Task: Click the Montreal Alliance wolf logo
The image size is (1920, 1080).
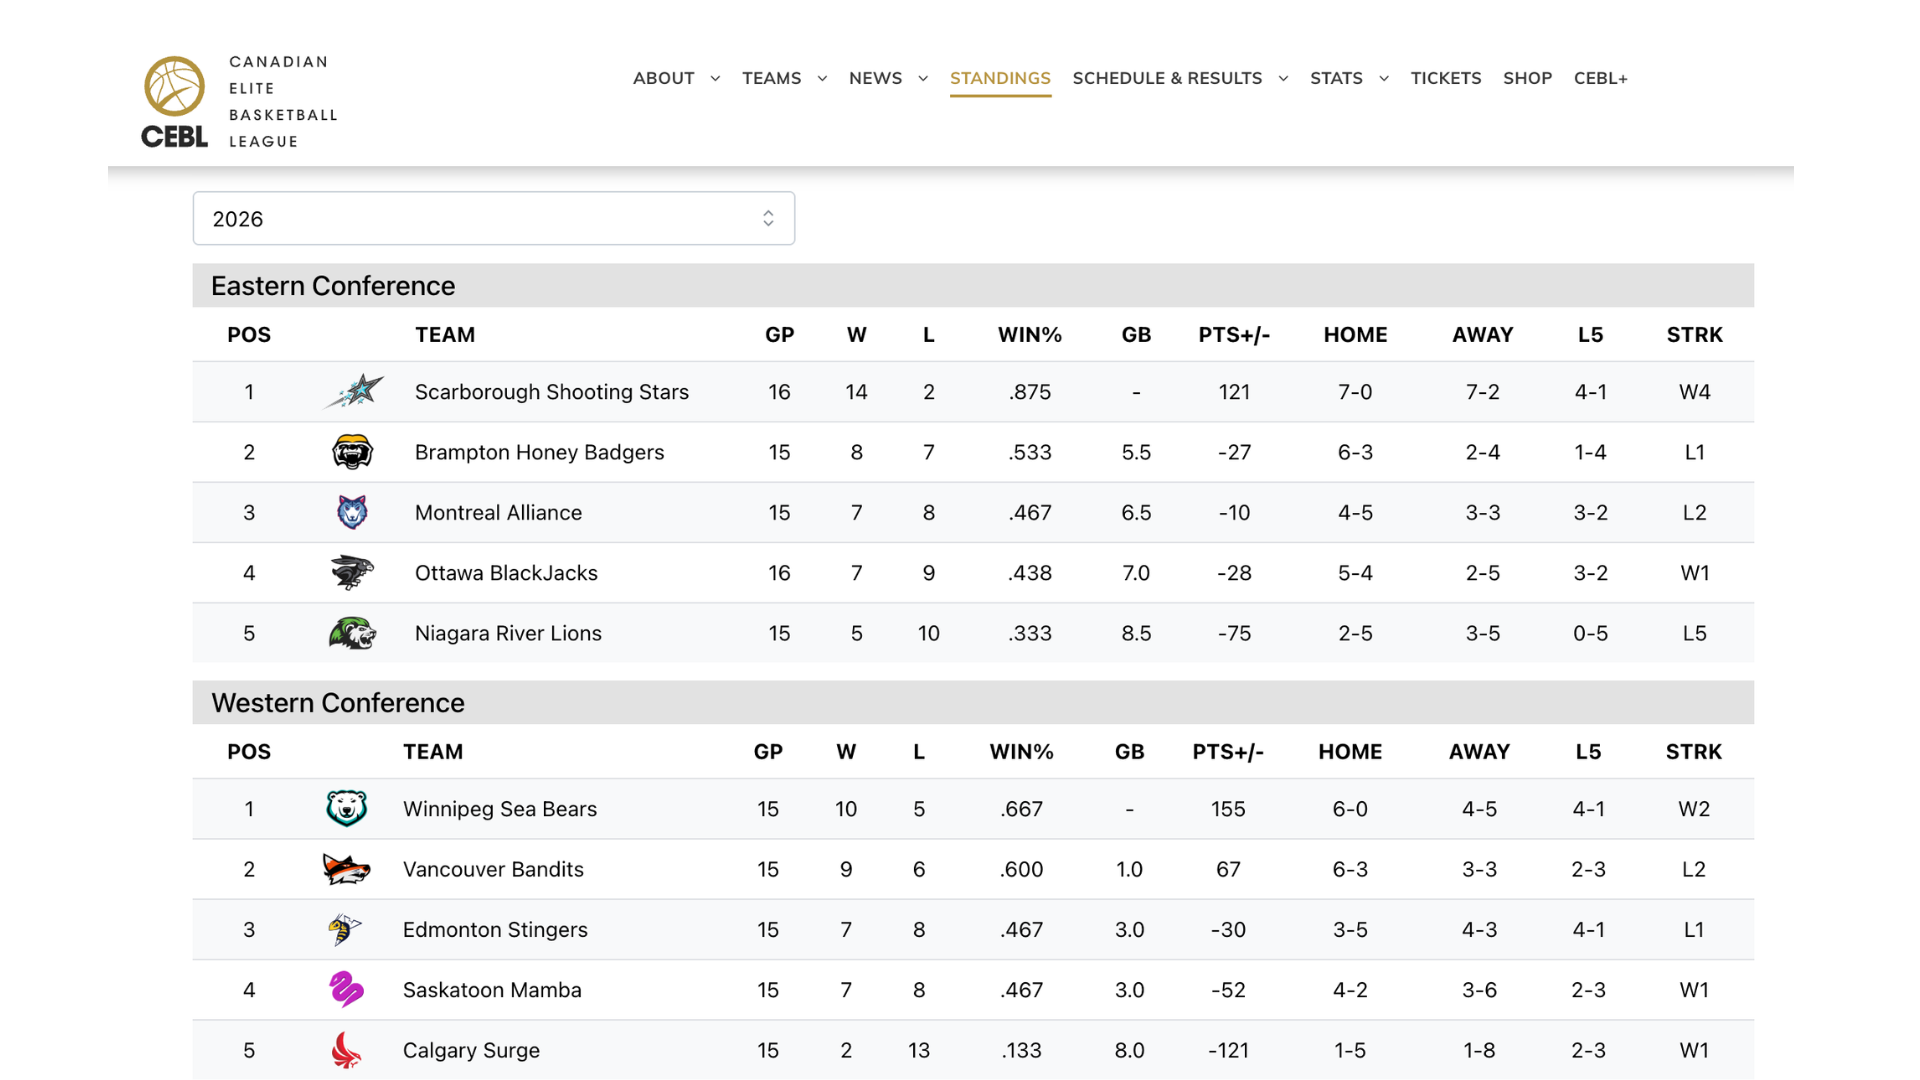Action: click(x=352, y=512)
